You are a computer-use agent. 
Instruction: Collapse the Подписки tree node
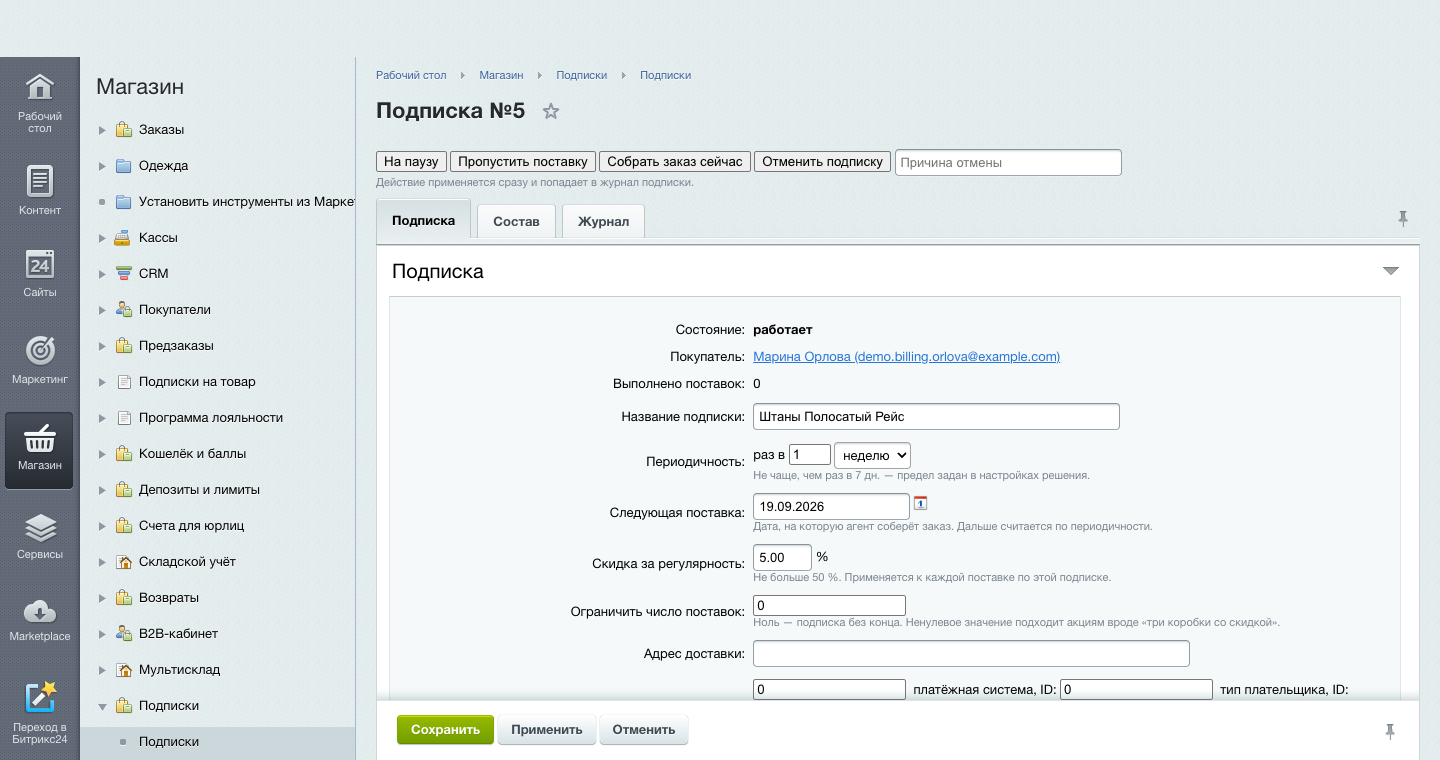point(102,706)
